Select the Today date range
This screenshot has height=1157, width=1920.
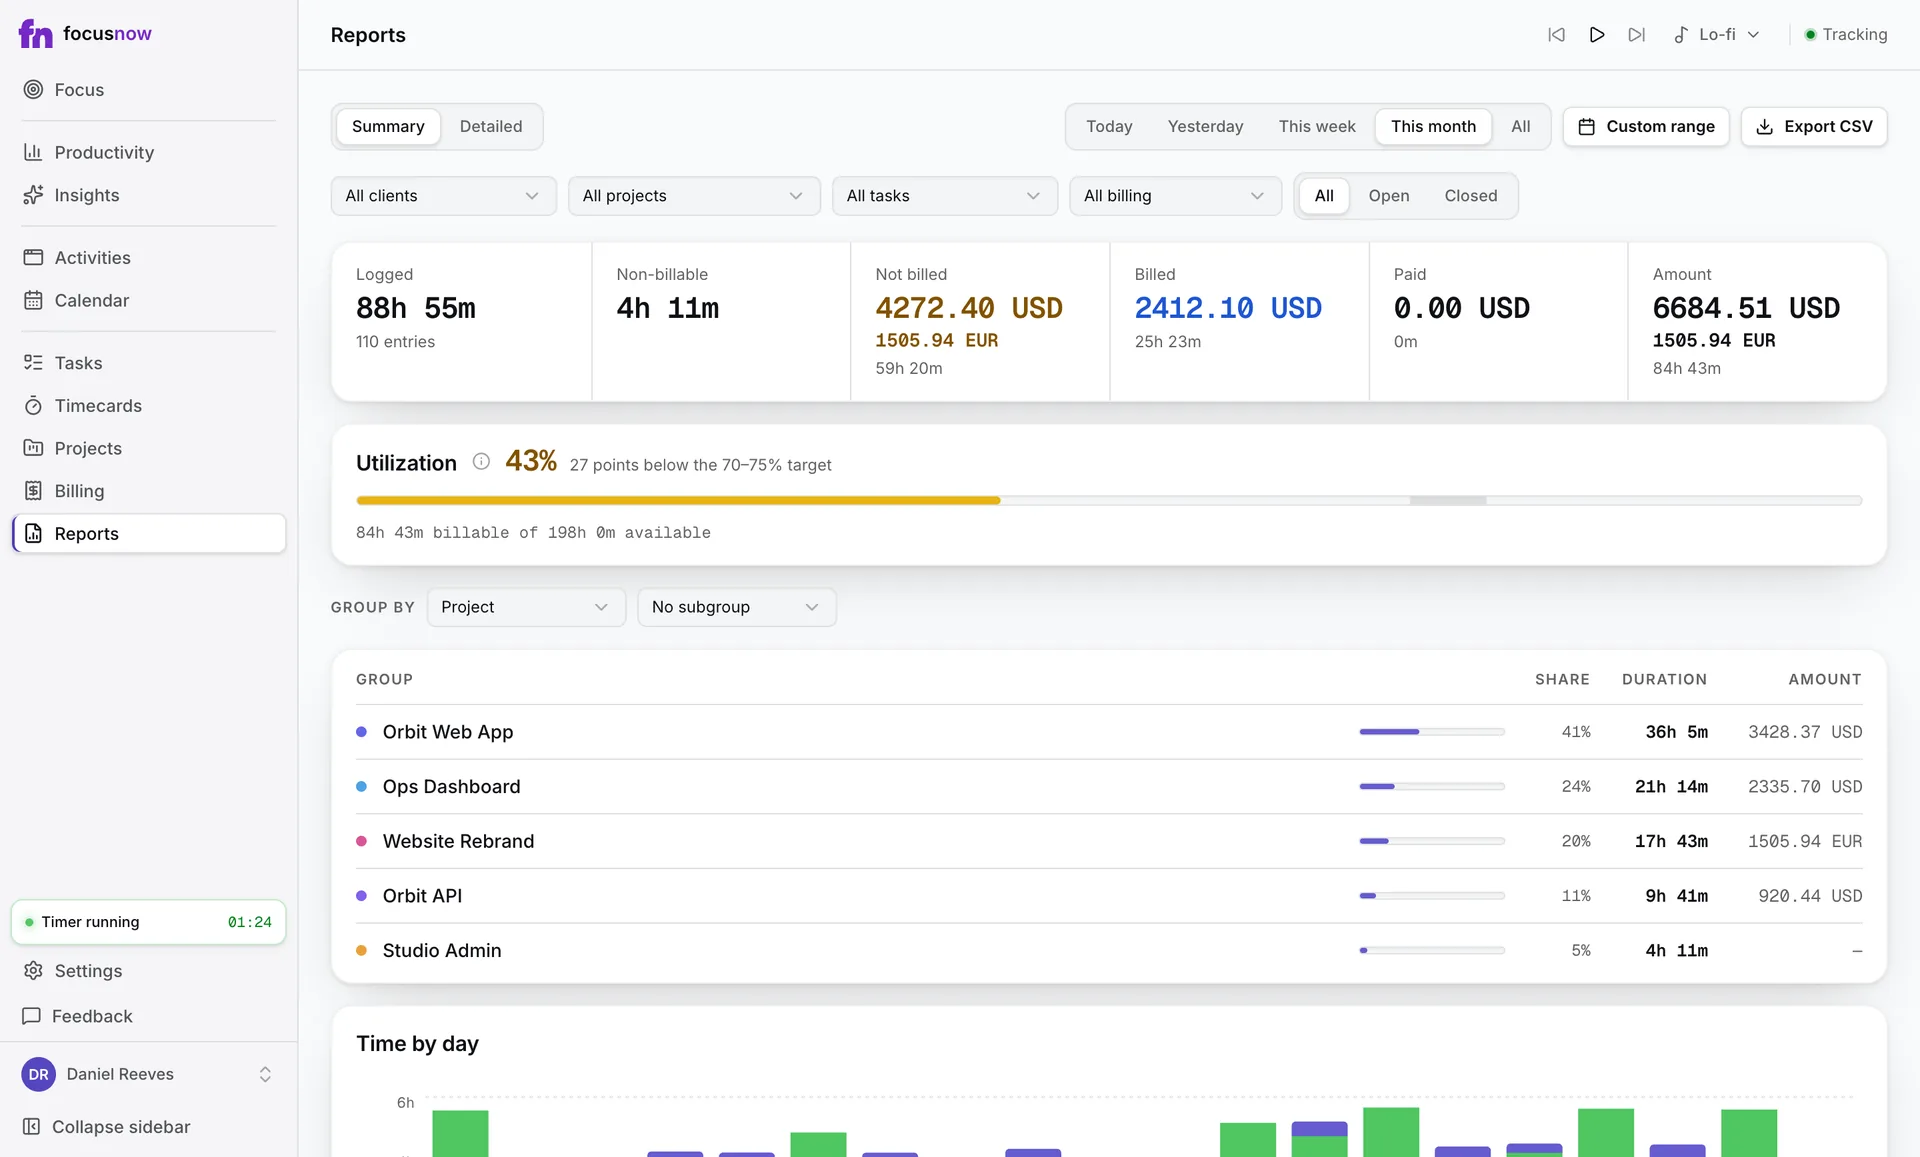[x=1109, y=127]
